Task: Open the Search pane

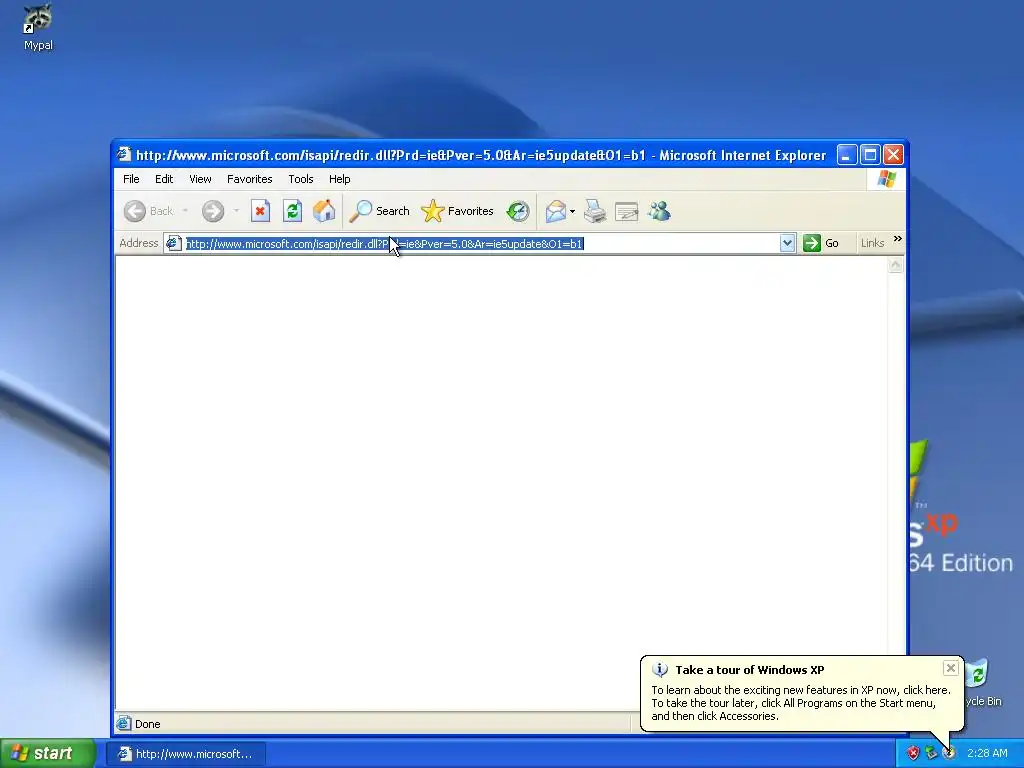Action: 379,211
